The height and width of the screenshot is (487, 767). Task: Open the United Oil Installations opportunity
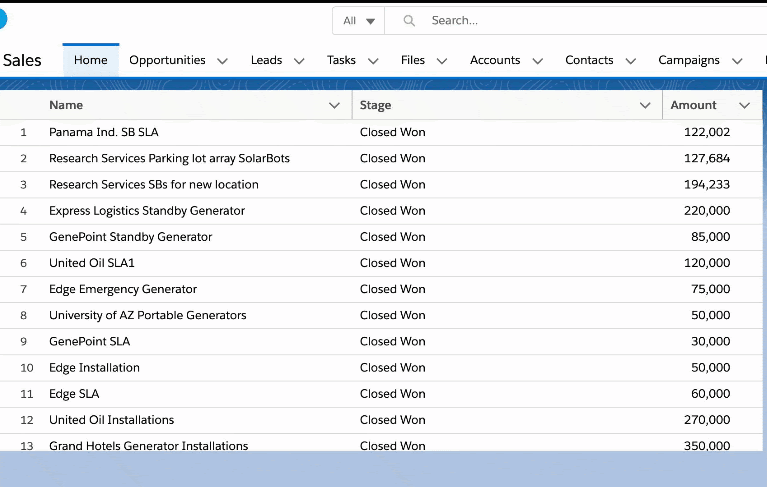[111, 420]
